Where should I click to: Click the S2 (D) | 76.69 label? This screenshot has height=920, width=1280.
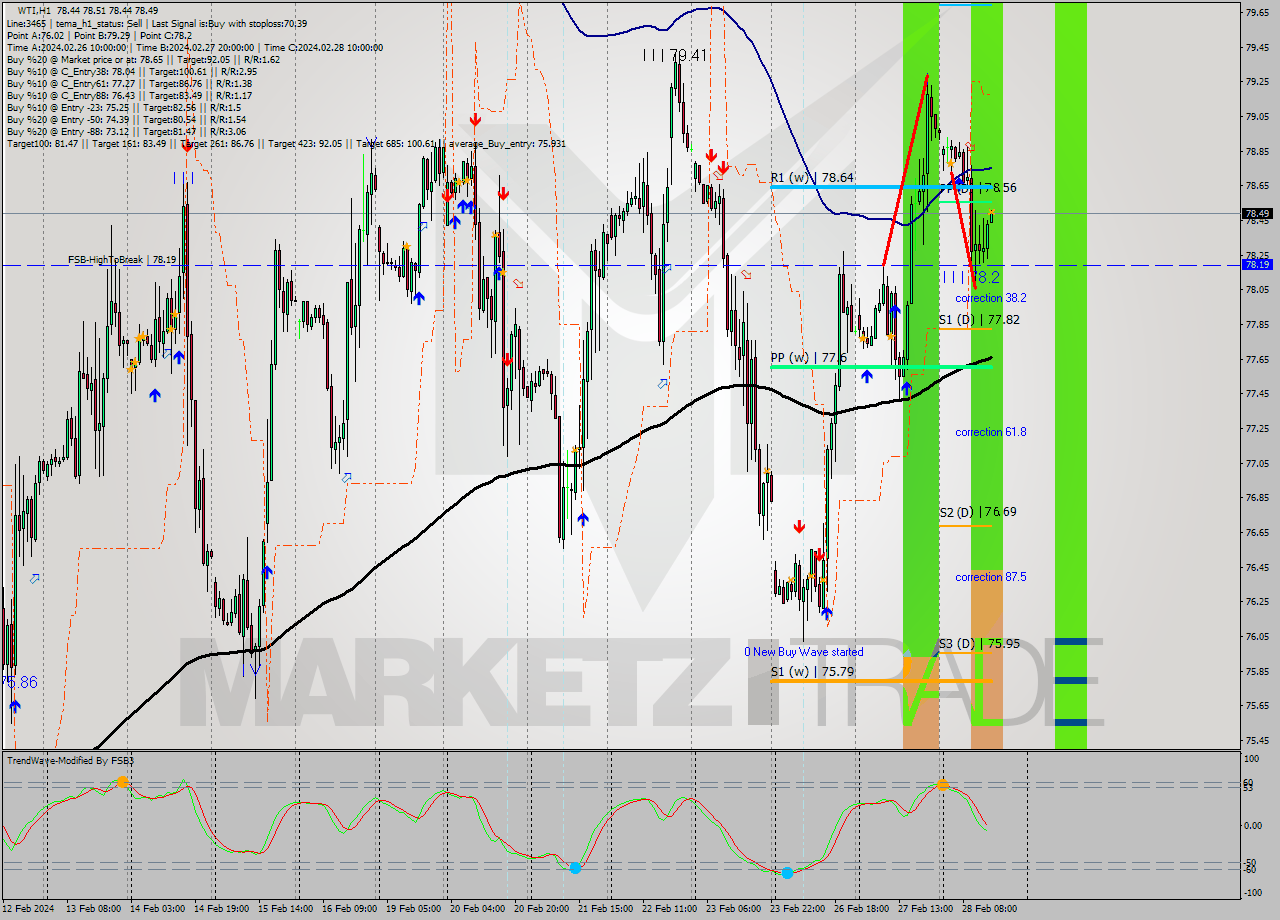point(978,511)
